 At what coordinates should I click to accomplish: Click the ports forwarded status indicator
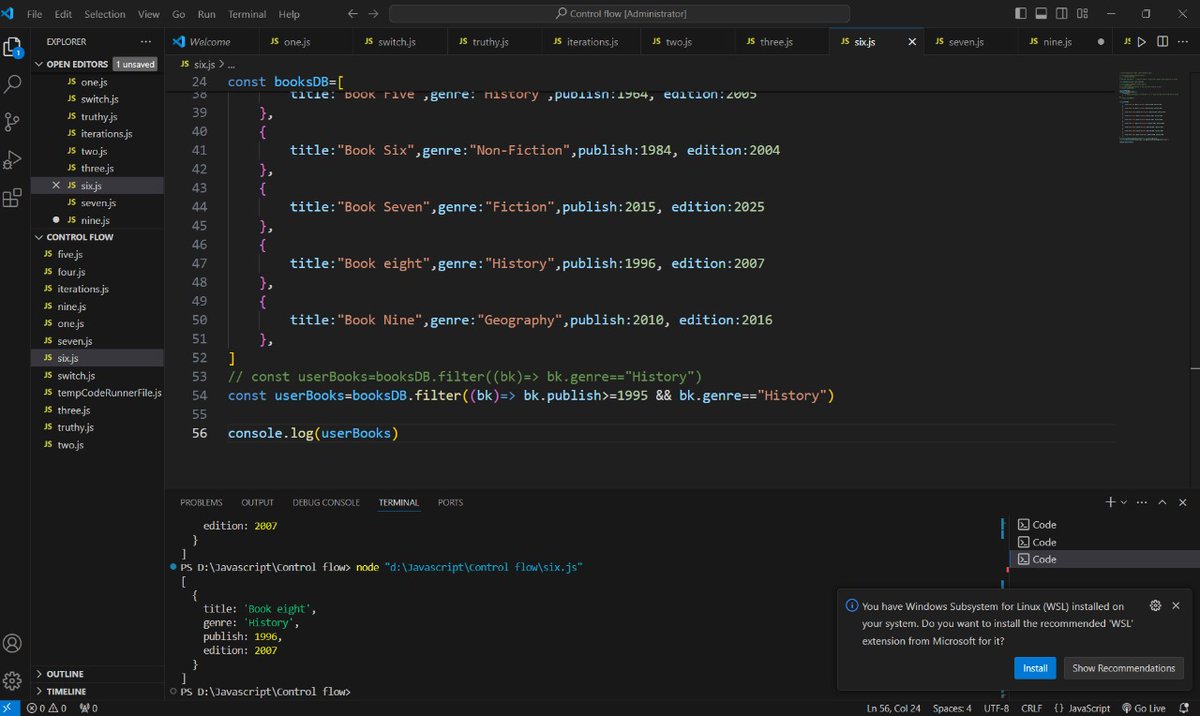(x=88, y=708)
